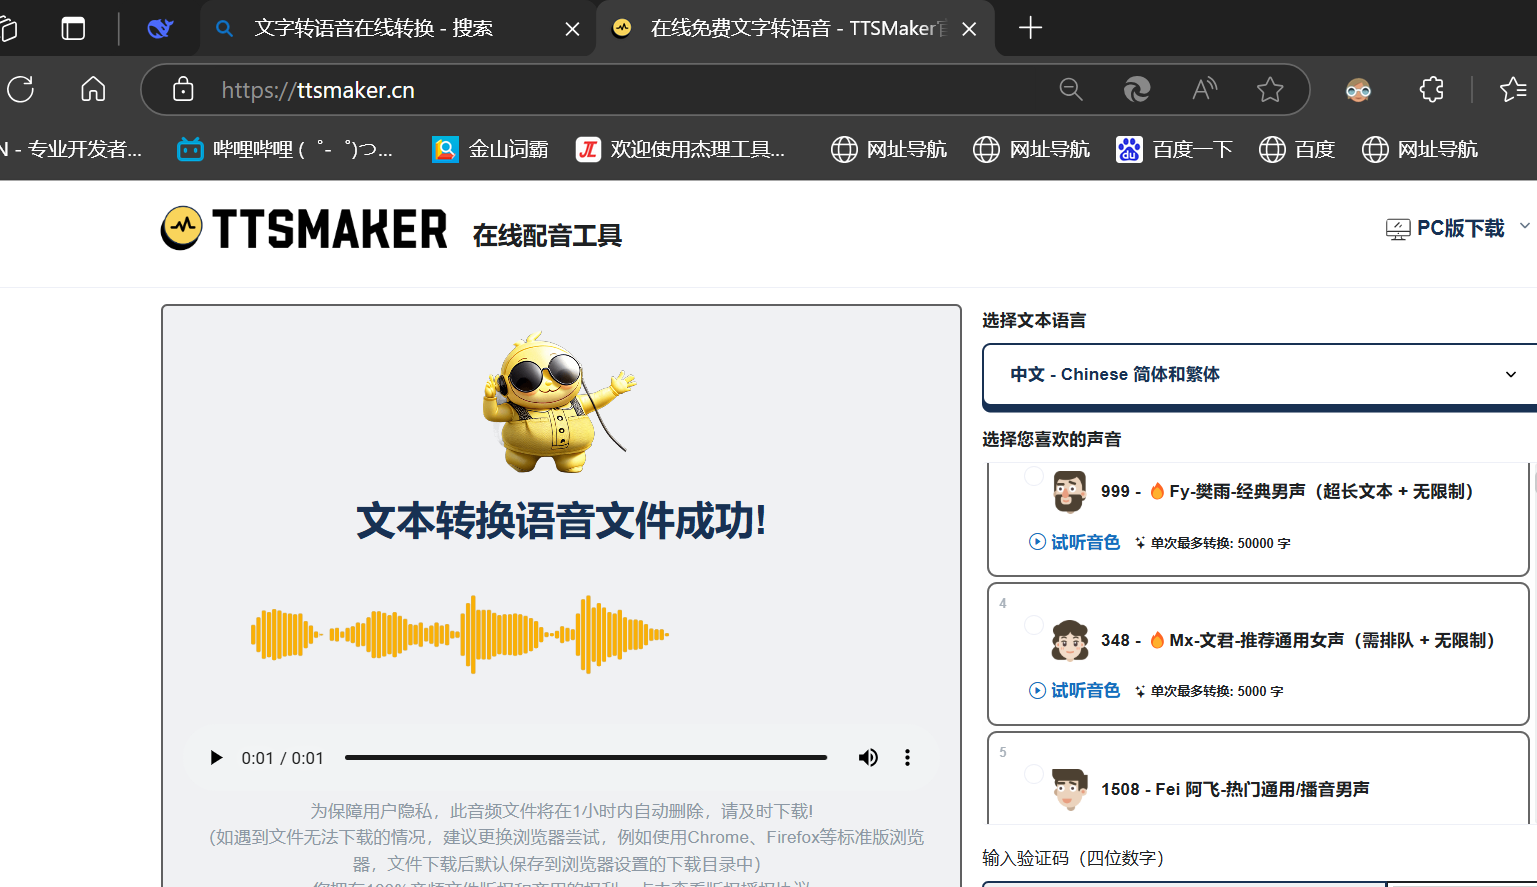Play the generated audio
The height and width of the screenshot is (887, 1537).
216,758
